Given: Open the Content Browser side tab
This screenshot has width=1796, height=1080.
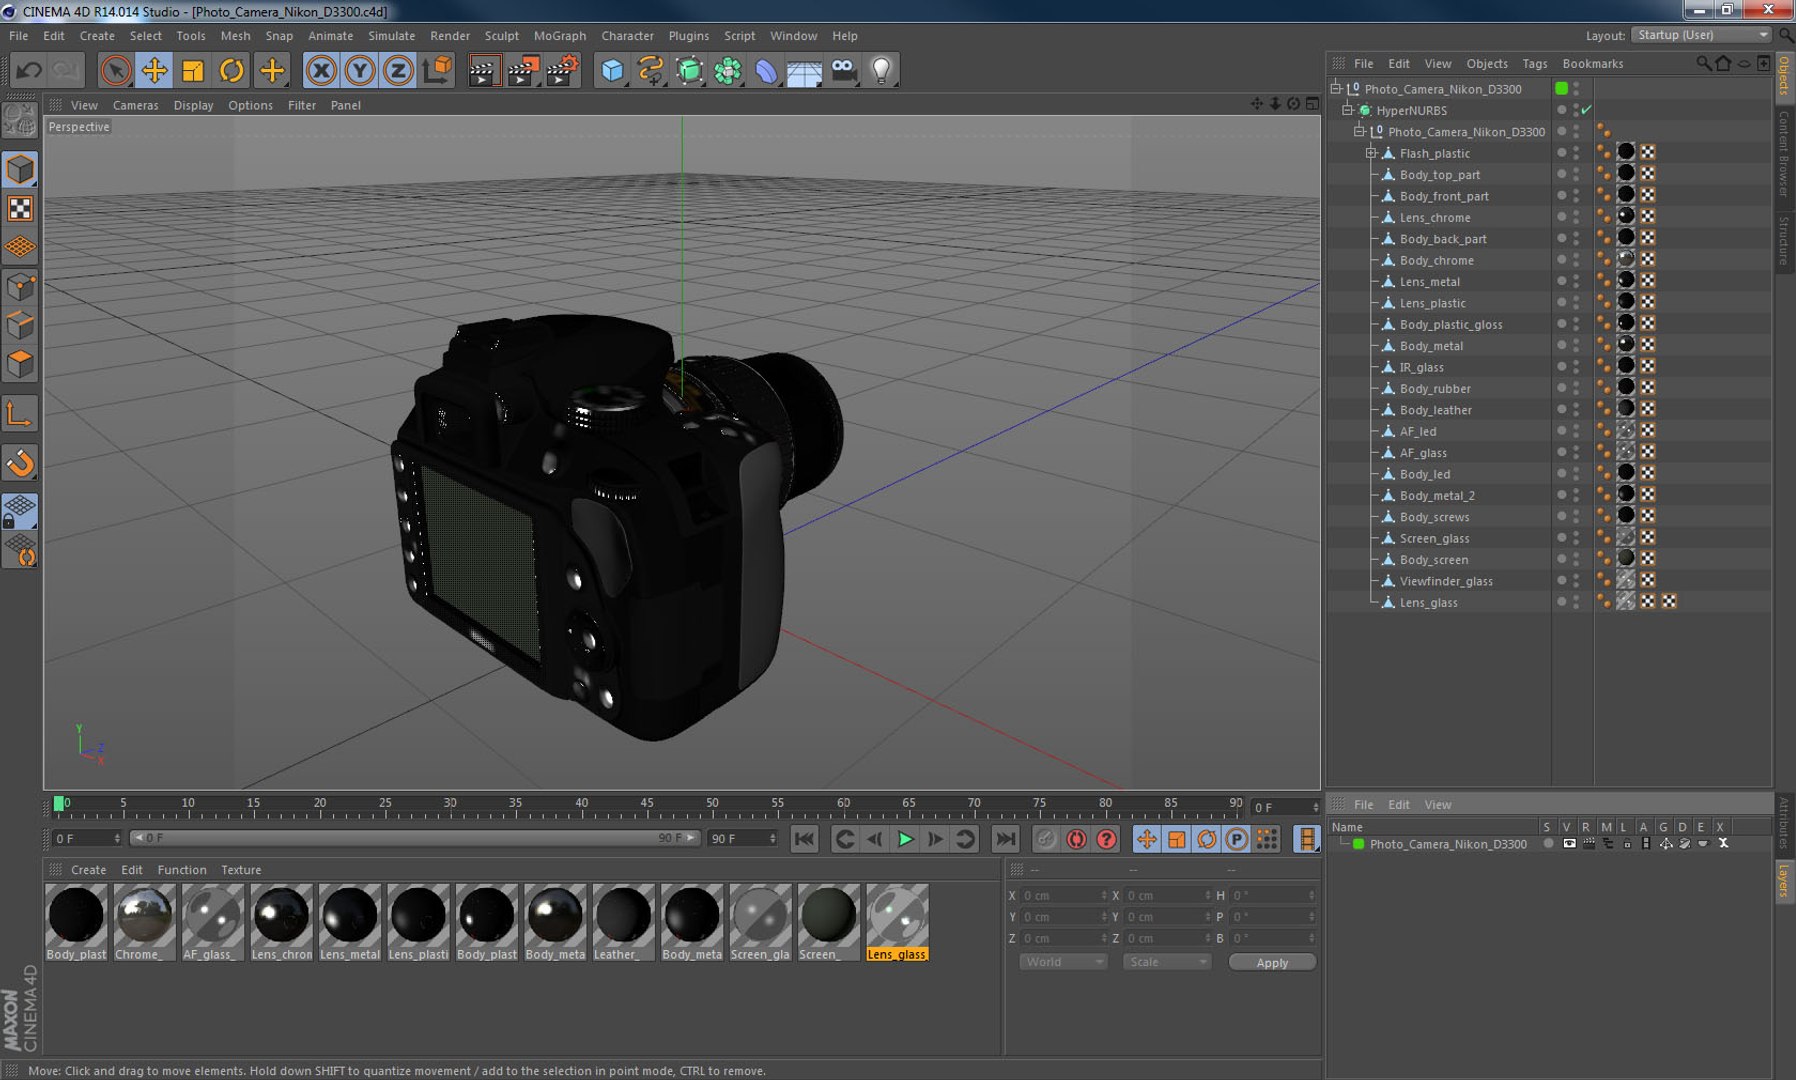Looking at the screenshot, I should pyautogui.click(x=1784, y=153).
